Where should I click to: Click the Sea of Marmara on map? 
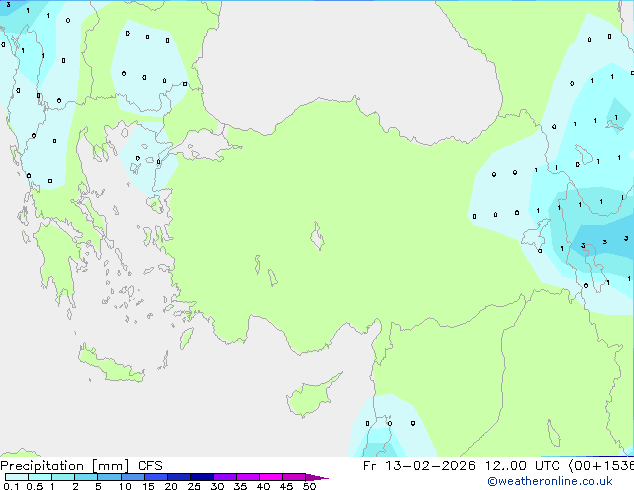205,146
